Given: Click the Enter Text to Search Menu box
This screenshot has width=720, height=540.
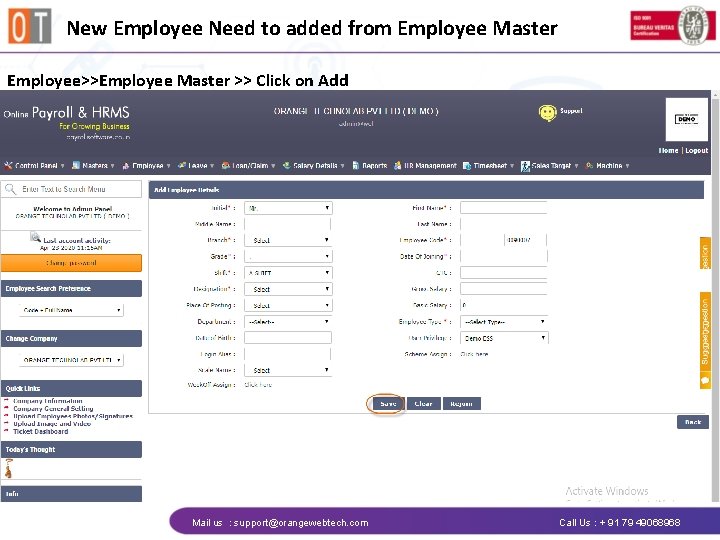Looking at the screenshot, I should [71, 189].
